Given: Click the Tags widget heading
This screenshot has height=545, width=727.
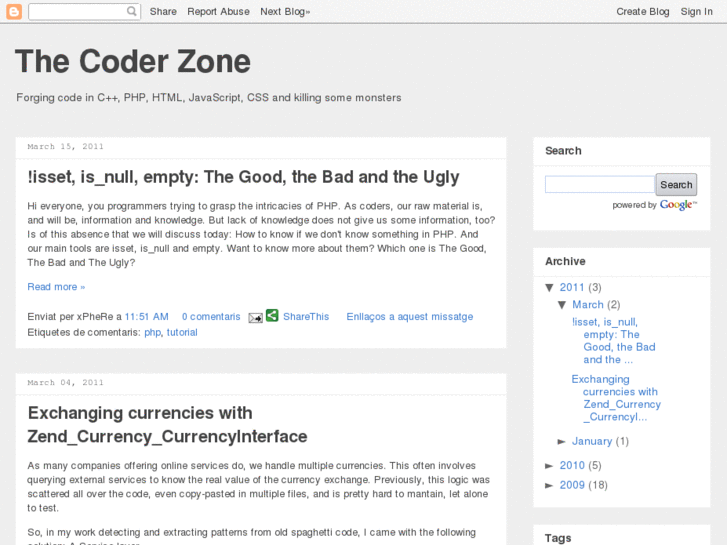Looking at the screenshot, I should 558,538.
